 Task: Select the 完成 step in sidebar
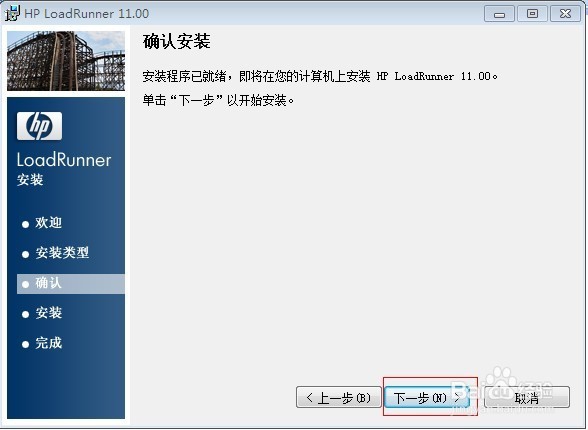pos(48,343)
